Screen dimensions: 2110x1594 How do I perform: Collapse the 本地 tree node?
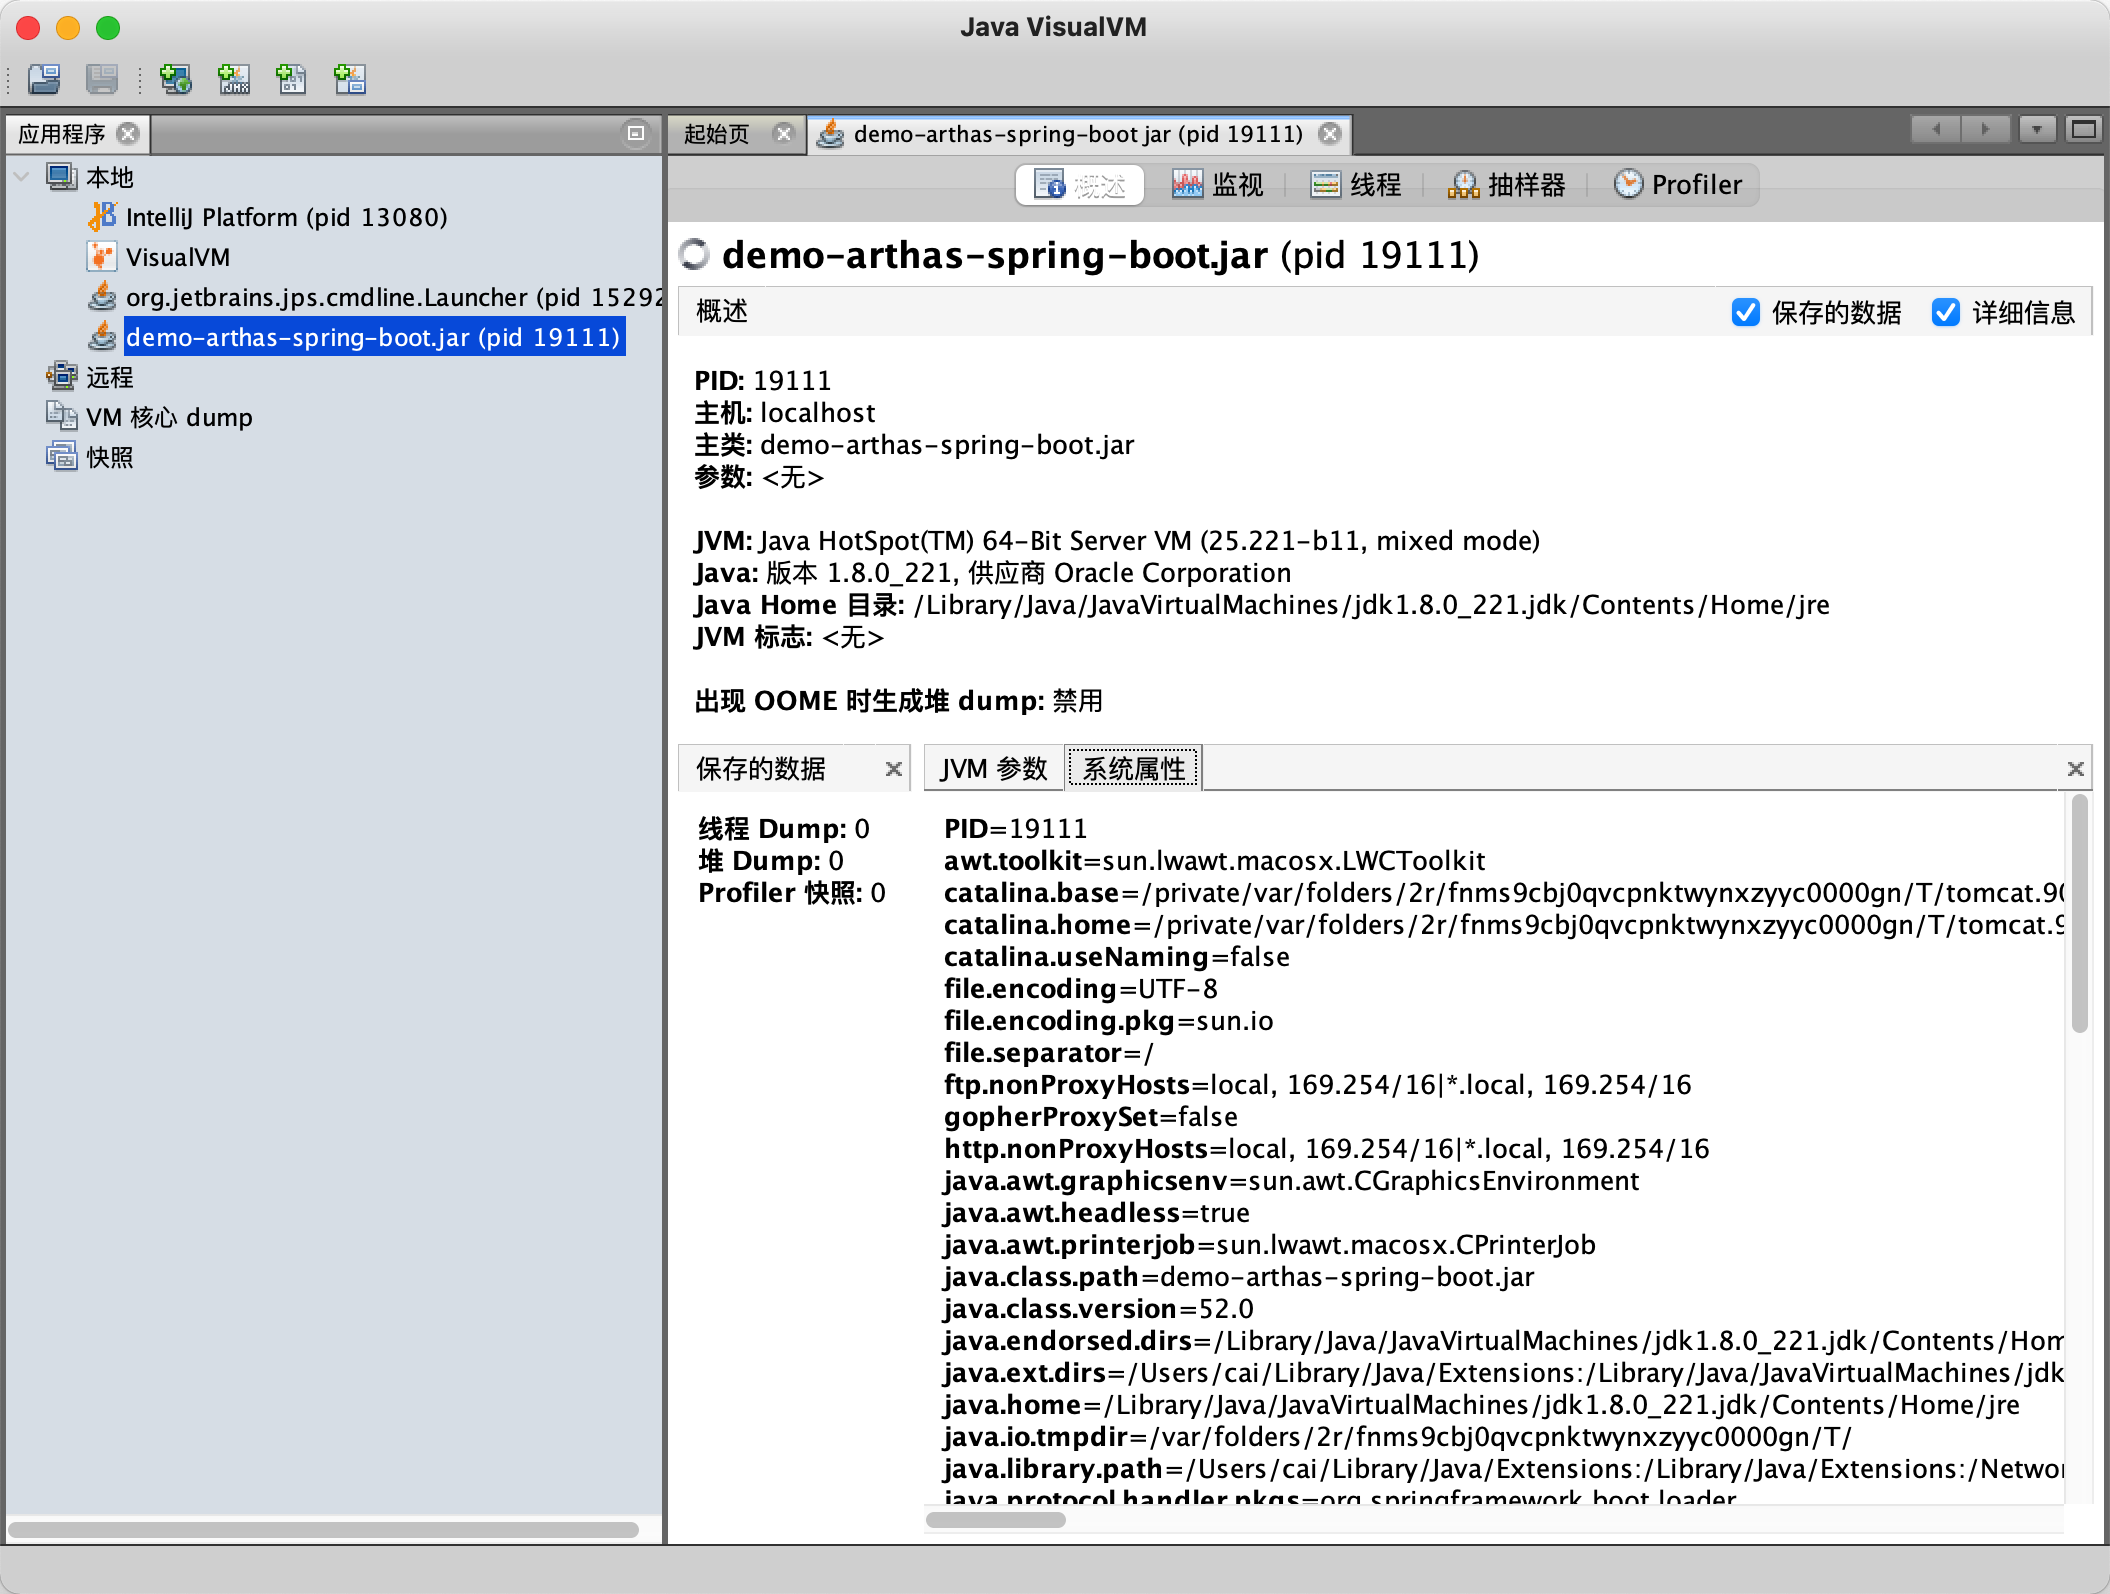pyautogui.click(x=21, y=177)
